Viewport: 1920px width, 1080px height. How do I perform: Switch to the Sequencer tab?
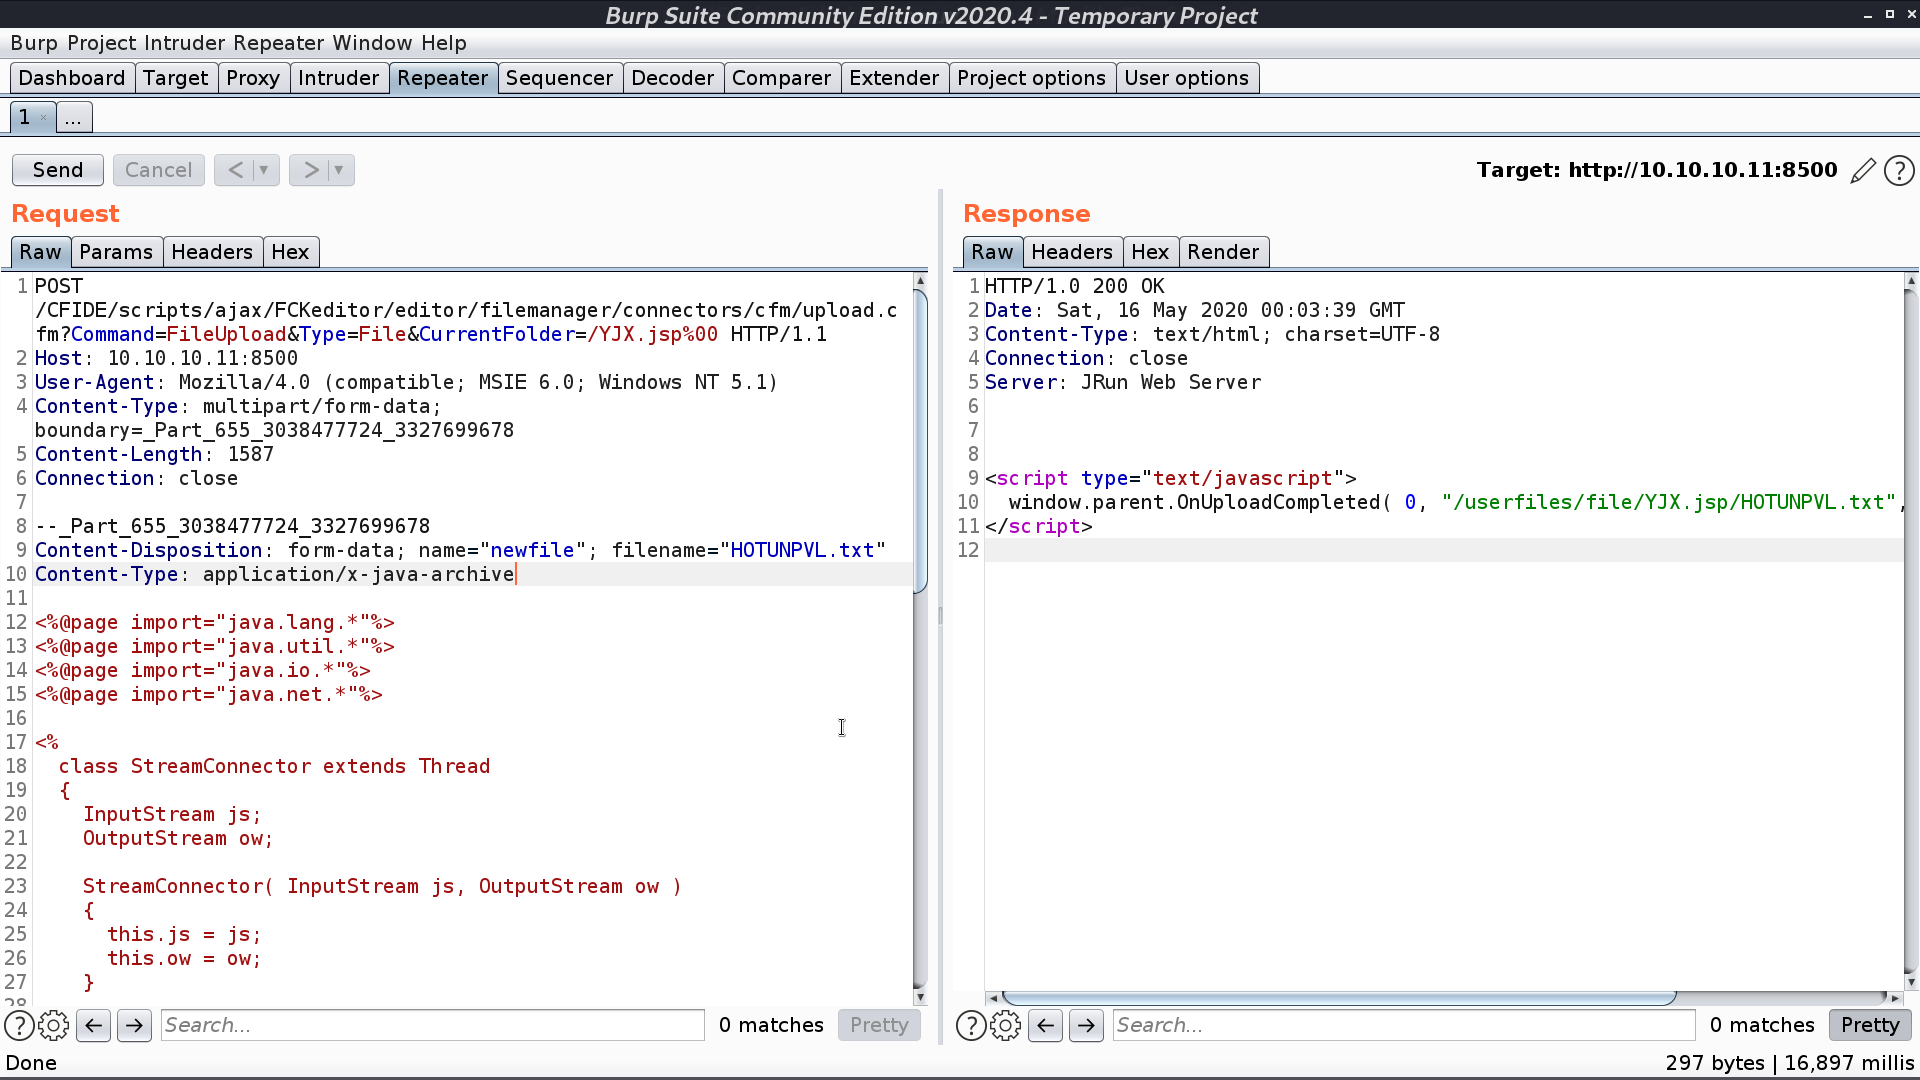(560, 78)
